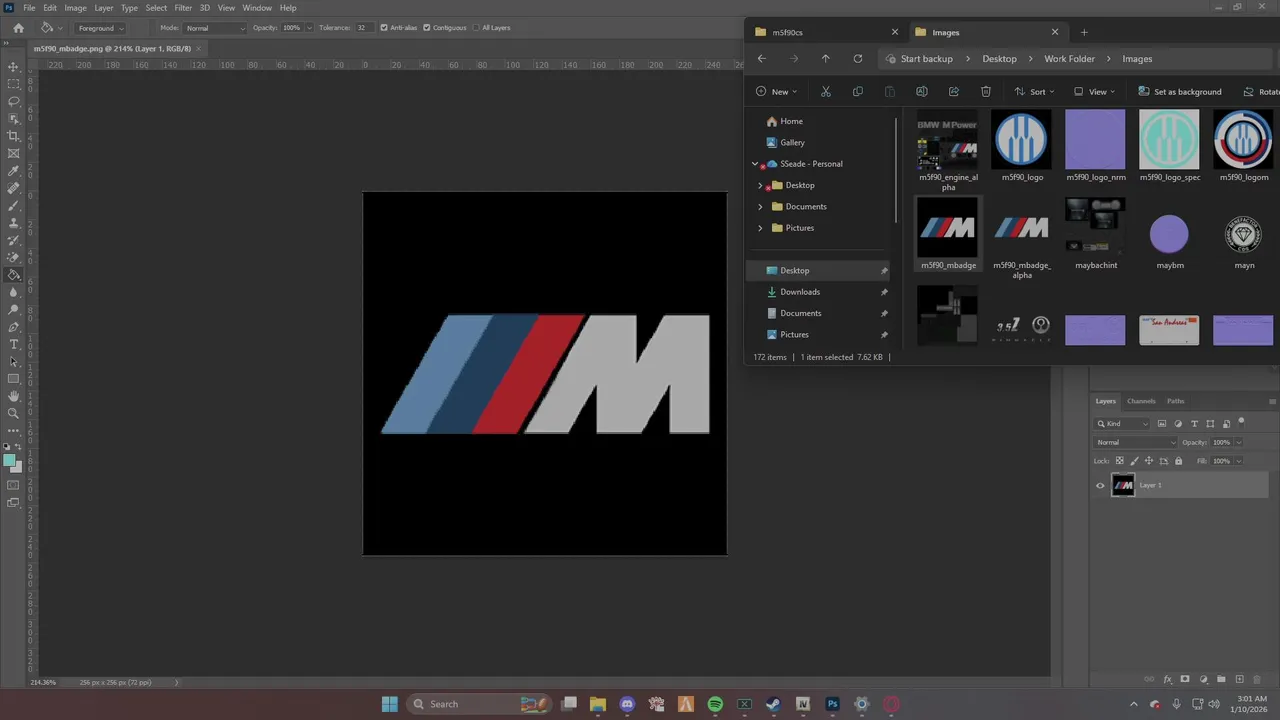Click the Windows Start button
The width and height of the screenshot is (1280, 720).
click(x=389, y=704)
